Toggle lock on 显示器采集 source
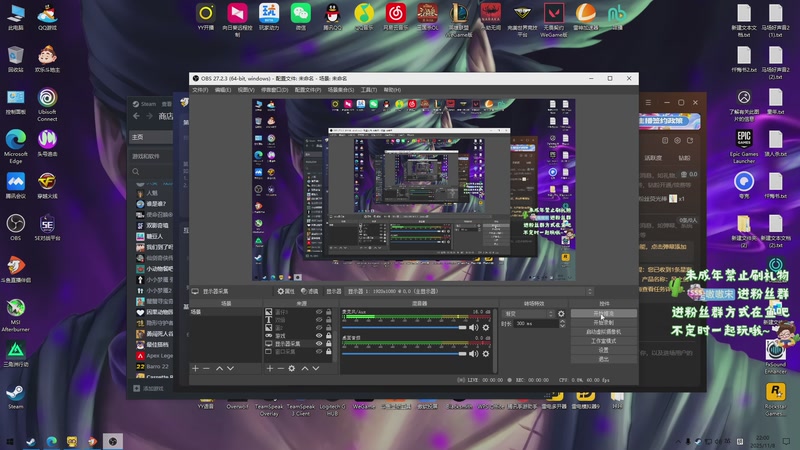800x450 pixels. (x=329, y=343)
